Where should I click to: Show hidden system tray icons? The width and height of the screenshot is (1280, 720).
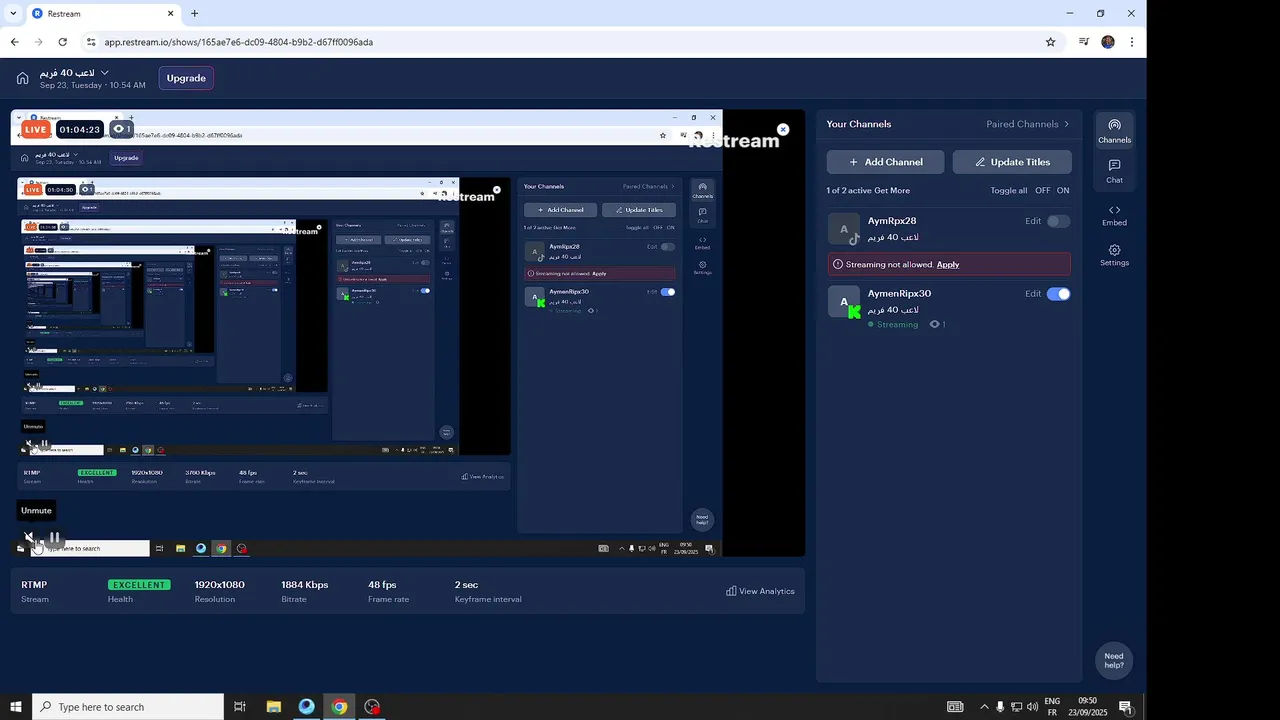click(x=983, y=707)
